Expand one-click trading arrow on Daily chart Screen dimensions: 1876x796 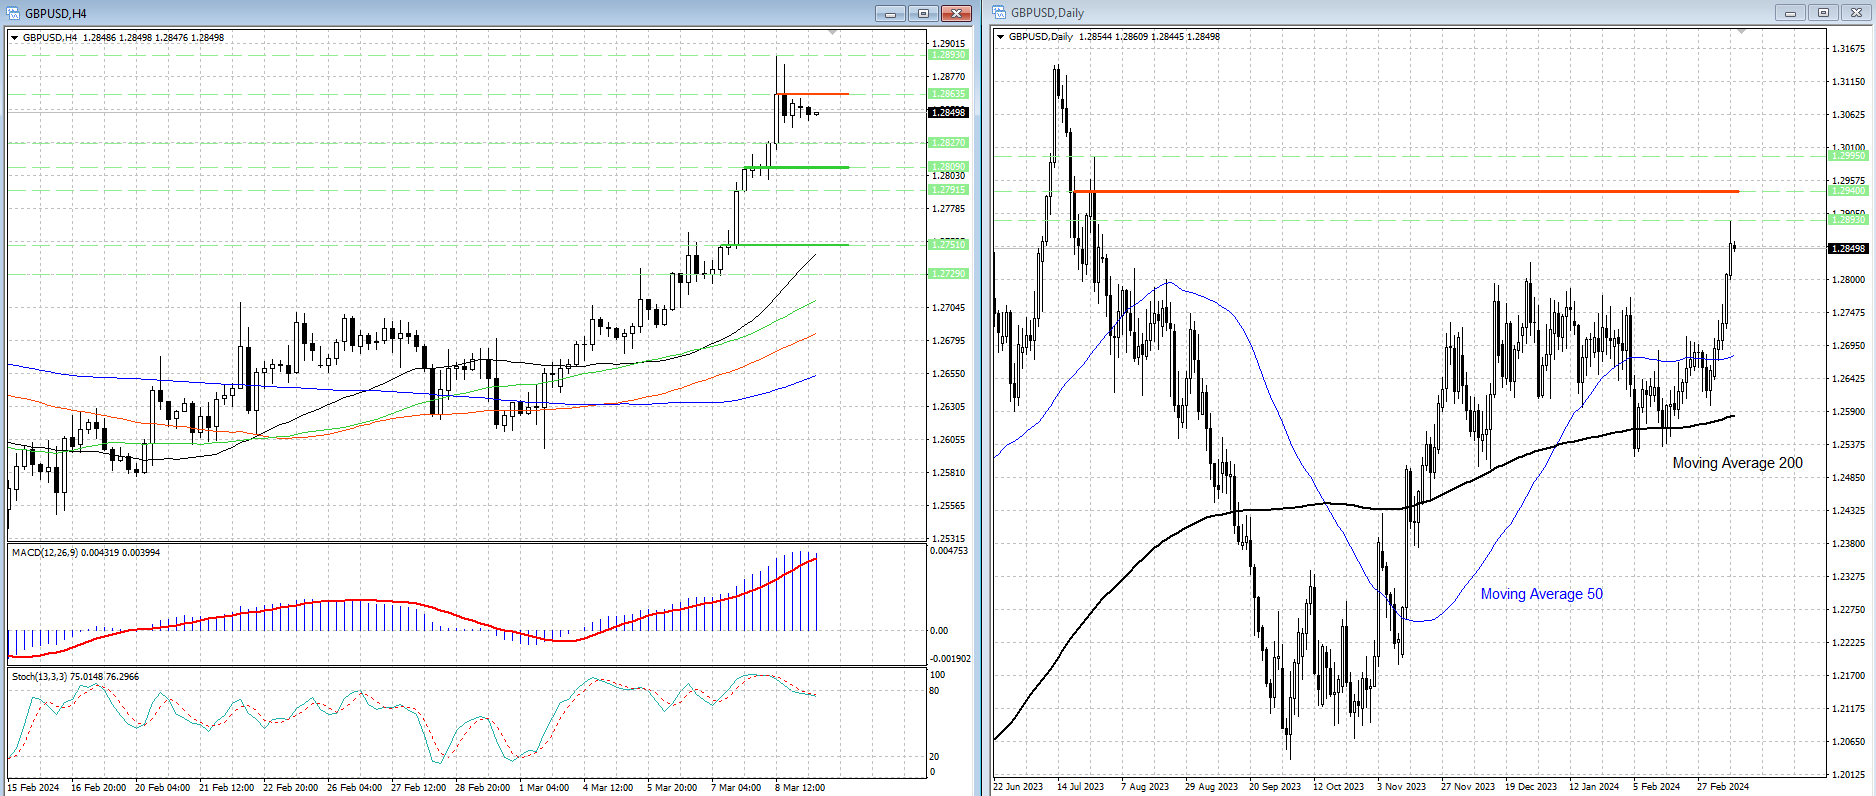1001,37
